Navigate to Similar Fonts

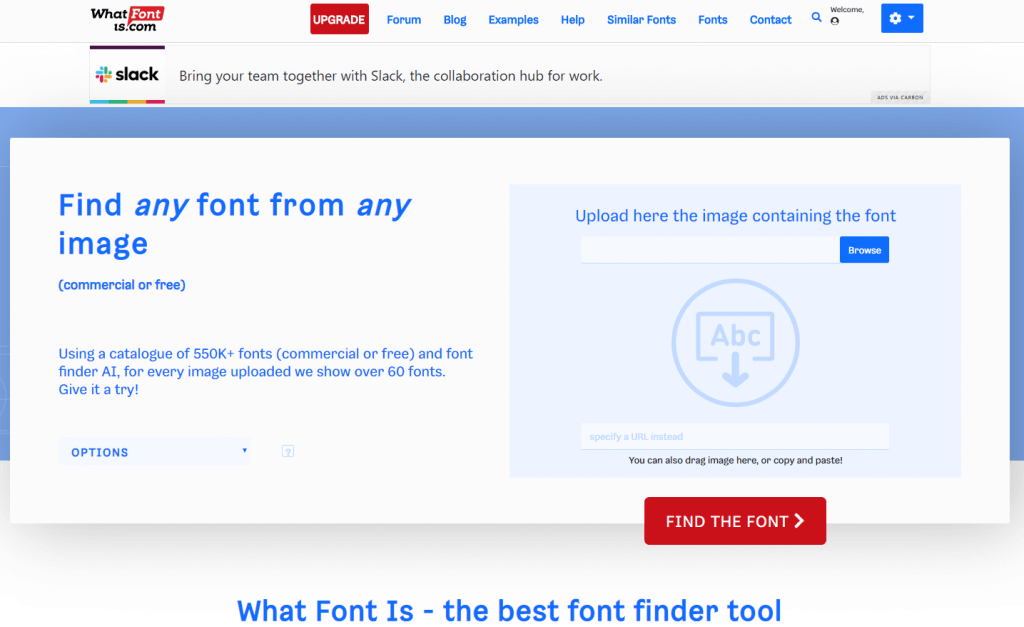tap(641, 20)
